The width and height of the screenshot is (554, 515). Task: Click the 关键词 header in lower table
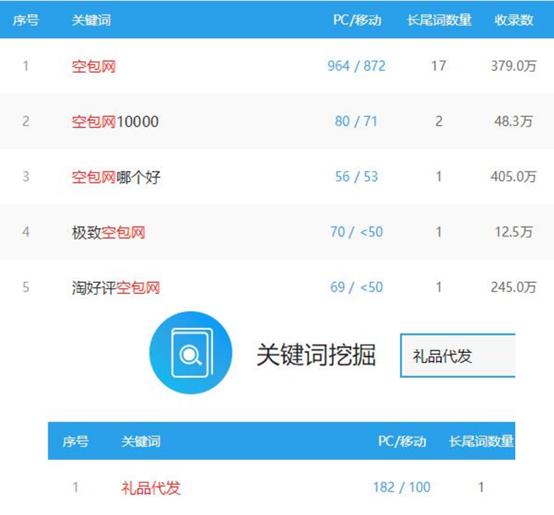click(x=141, y=441)
